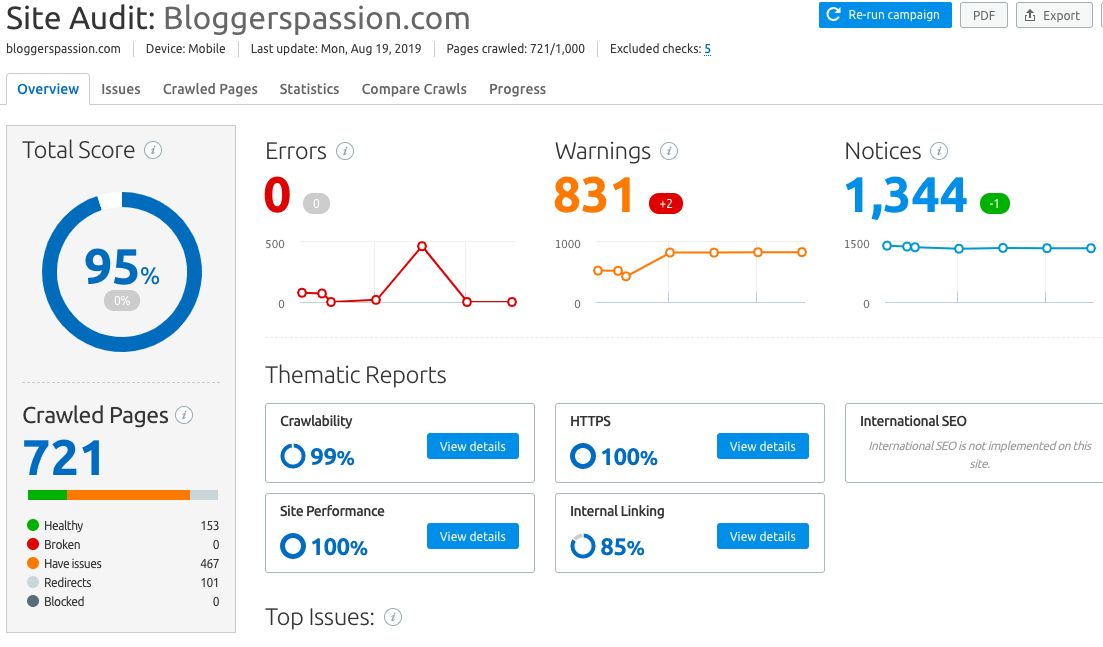Image resolution: width=1103 pixels, height=647 pixels.
Task: Click the orange segment of crawled pages bar
Action: click(x=128, y=495)
